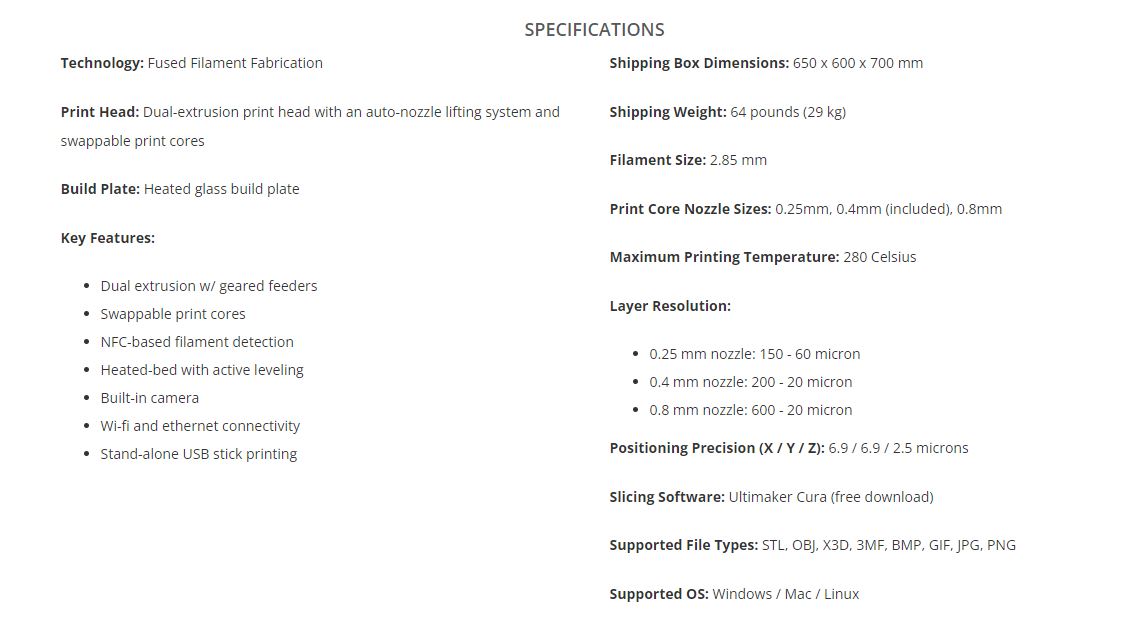This screenshot has height=619, width=1139.
Task: Click the Key Features heading
Action: coord(108,238)
